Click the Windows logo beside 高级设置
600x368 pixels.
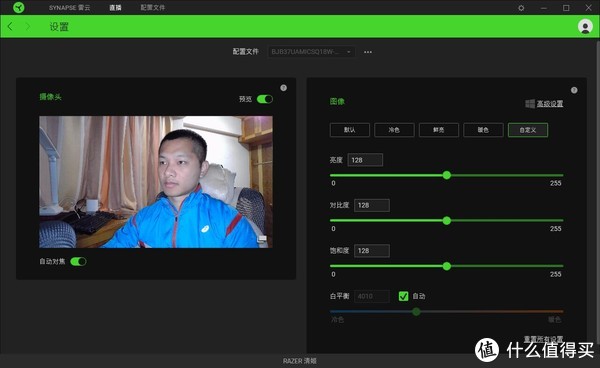[x=530, y=104]
